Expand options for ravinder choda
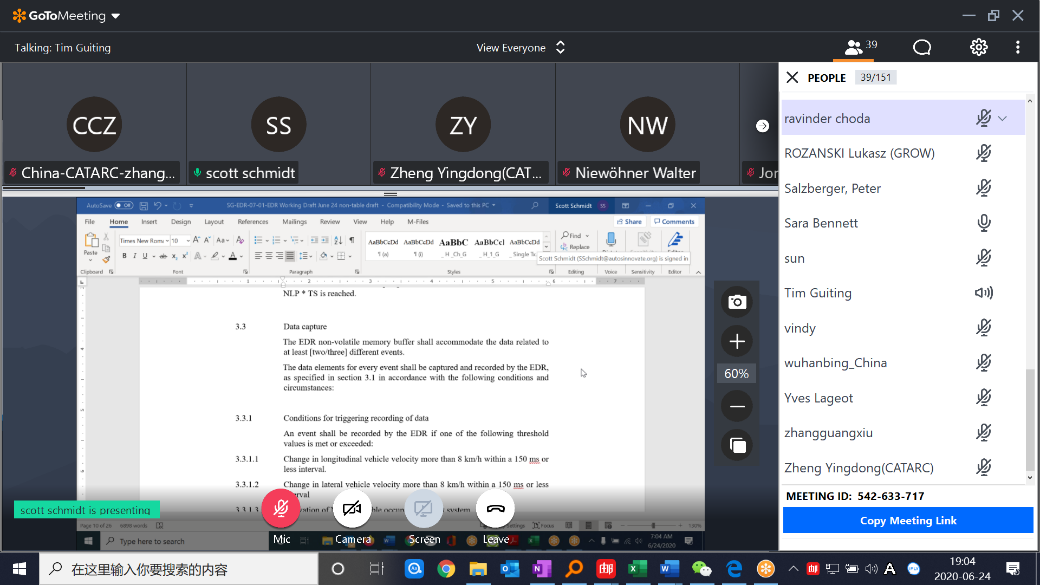 pos(1003,118)
